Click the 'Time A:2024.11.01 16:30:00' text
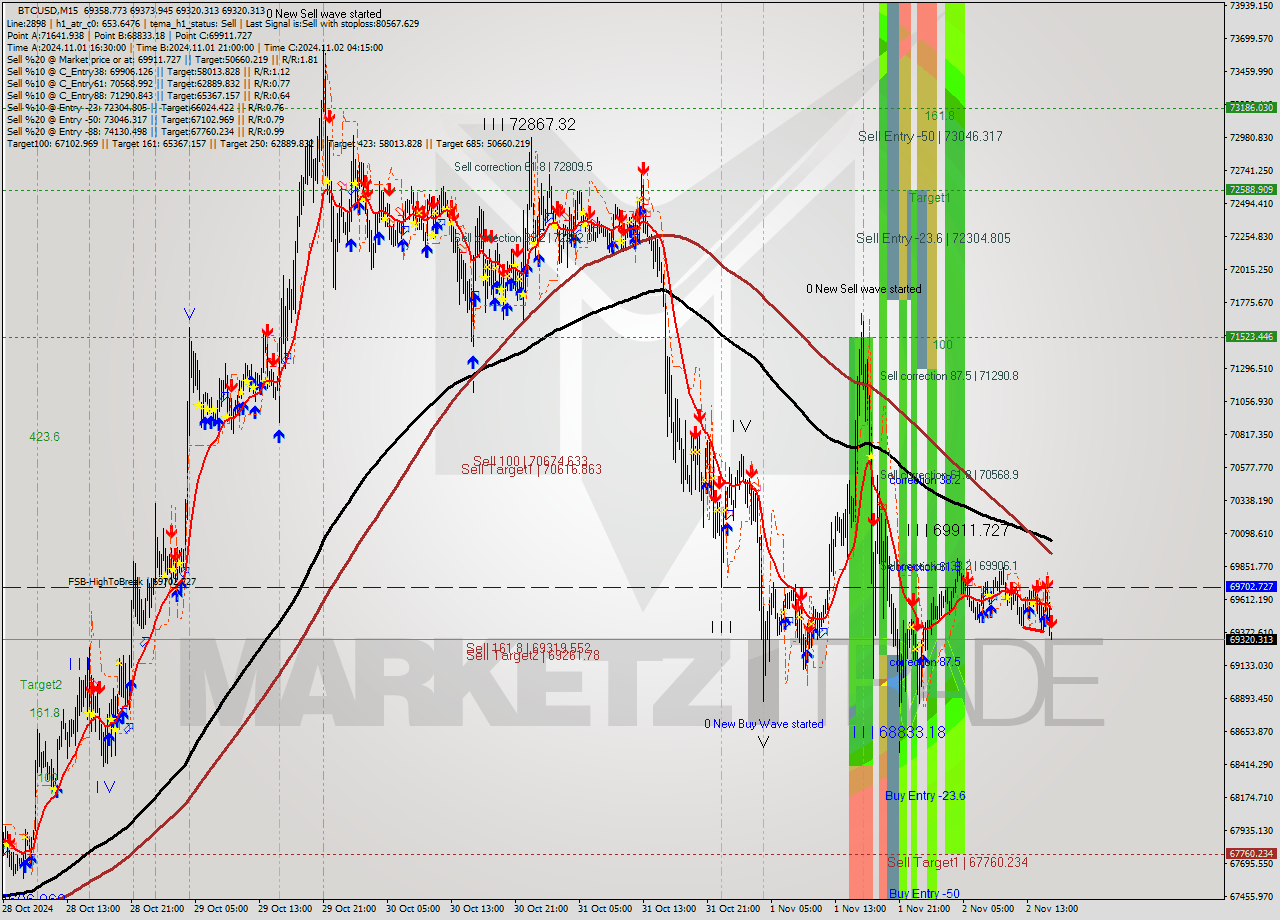This screenshot has width=1280, height=920. pos(67,47)
